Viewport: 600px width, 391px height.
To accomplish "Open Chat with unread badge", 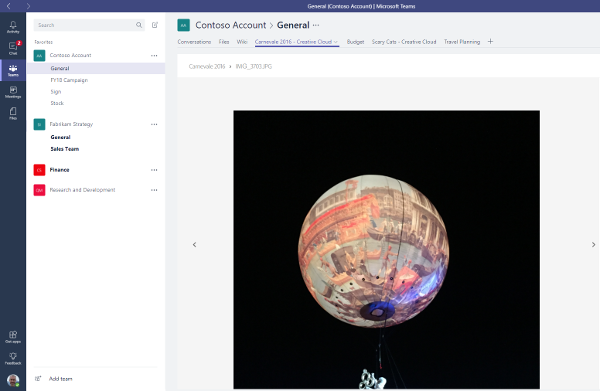I will [13, 48].
